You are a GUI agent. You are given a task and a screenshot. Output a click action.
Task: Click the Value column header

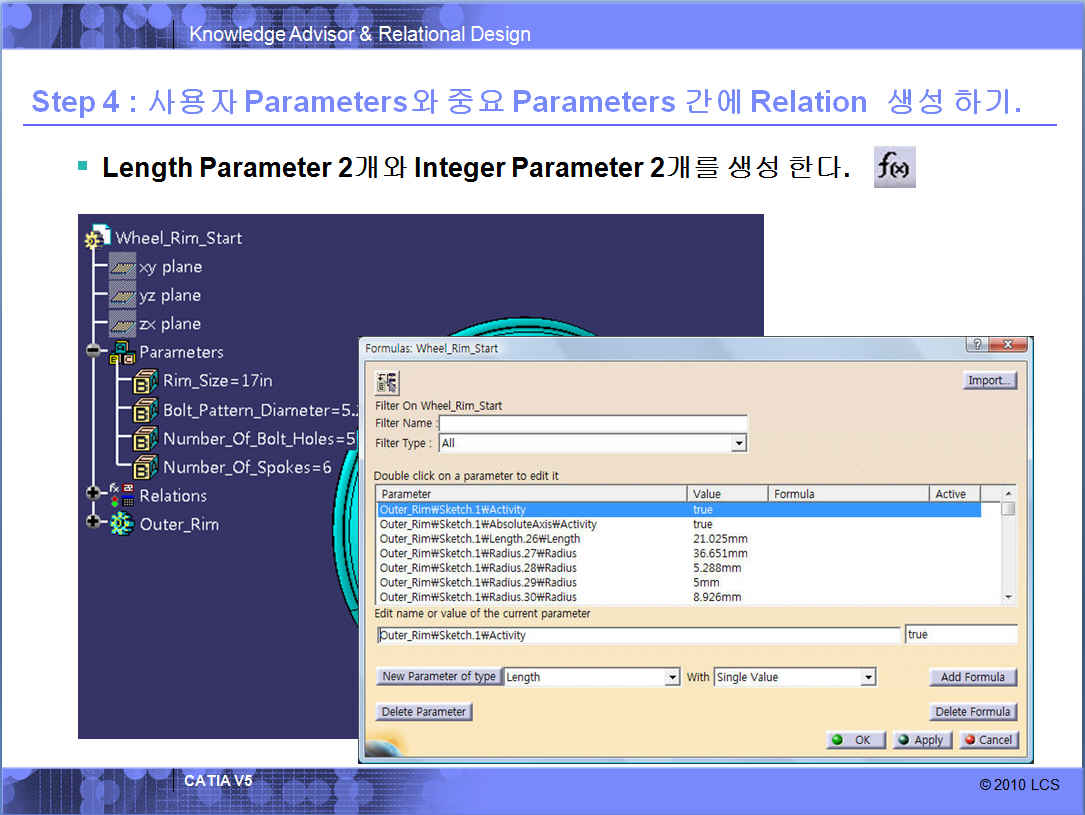pos(727,494)
